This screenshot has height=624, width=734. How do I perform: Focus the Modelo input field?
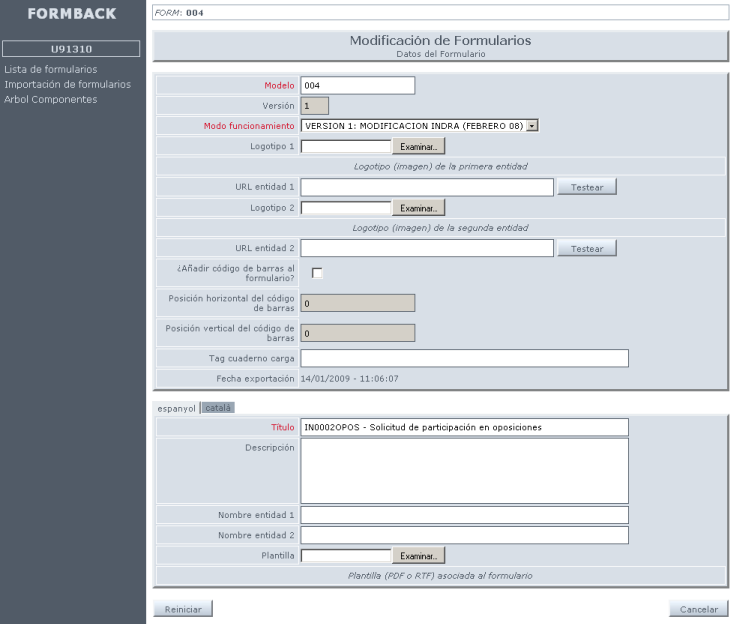pyautogui.click(x=357, y=86)
